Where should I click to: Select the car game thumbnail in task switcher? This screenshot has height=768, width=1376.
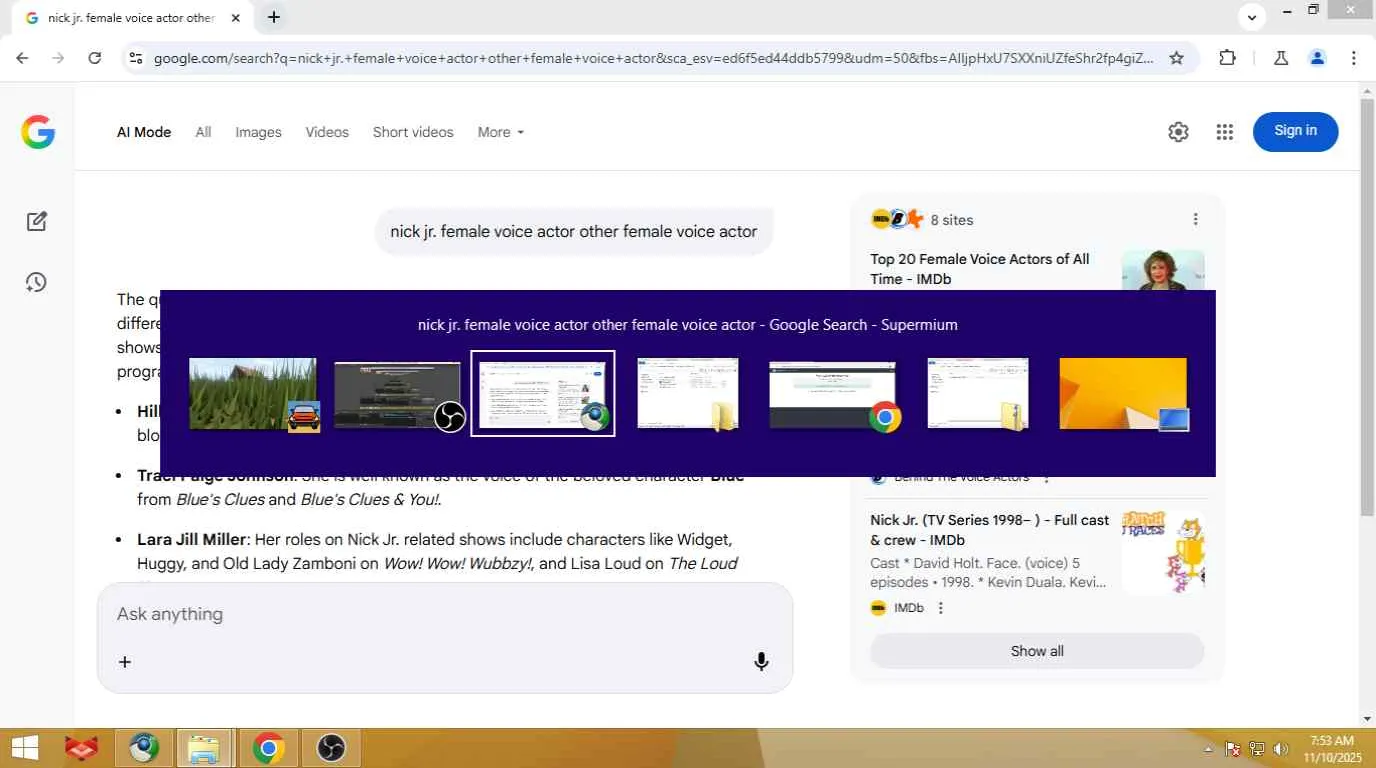click(x=253, y=394)
